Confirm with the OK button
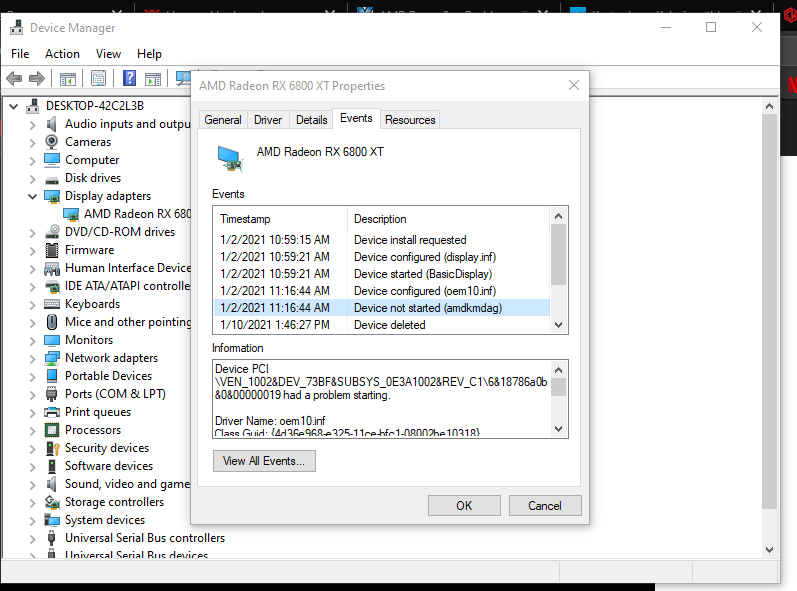 464,506
